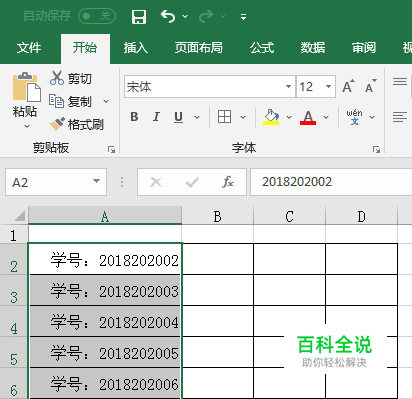
Task: Click the Select All corner triangle
Action: pyautogui.click(x=19, y=216)
